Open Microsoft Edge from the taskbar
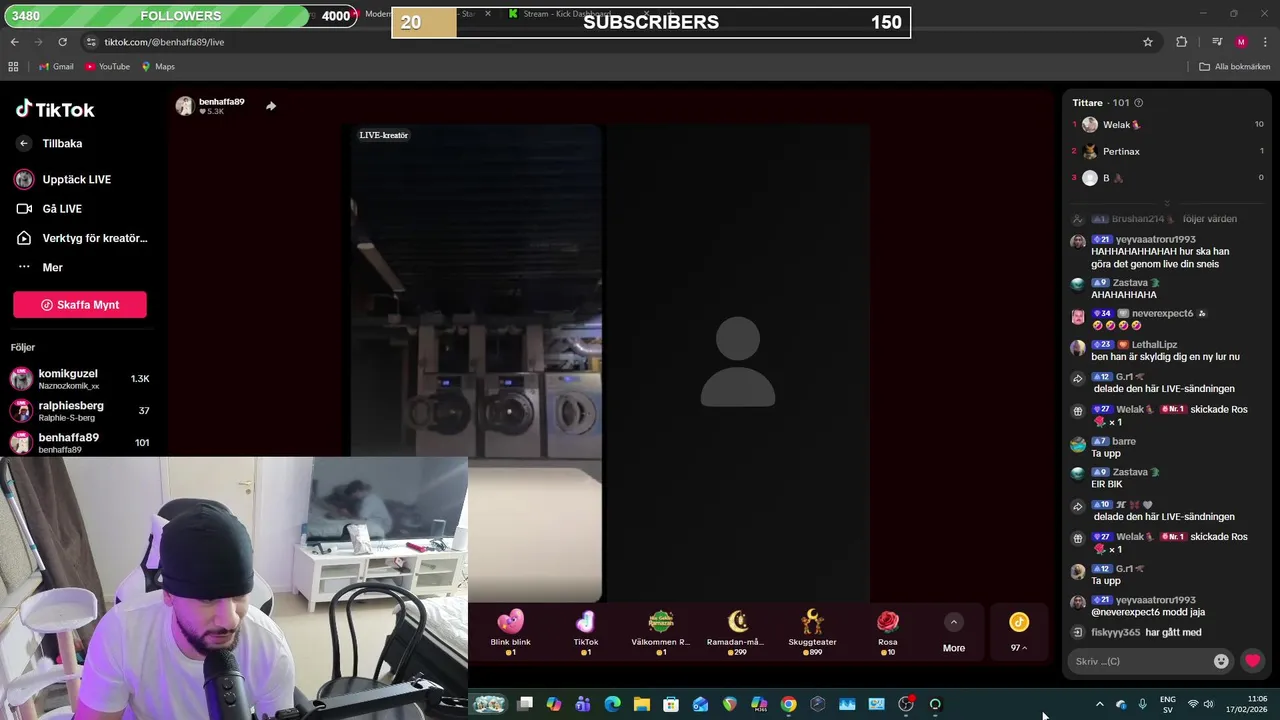 click(x=612, y=704)
